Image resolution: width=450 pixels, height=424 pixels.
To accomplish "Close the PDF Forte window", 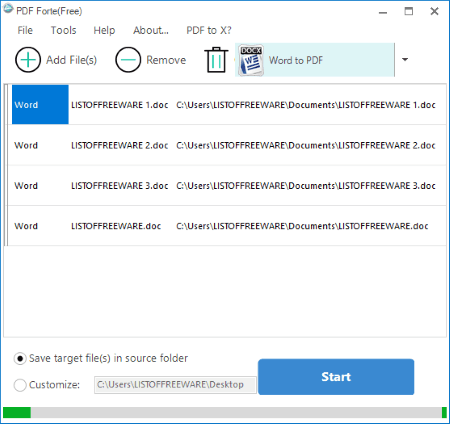I will (434, 11).
